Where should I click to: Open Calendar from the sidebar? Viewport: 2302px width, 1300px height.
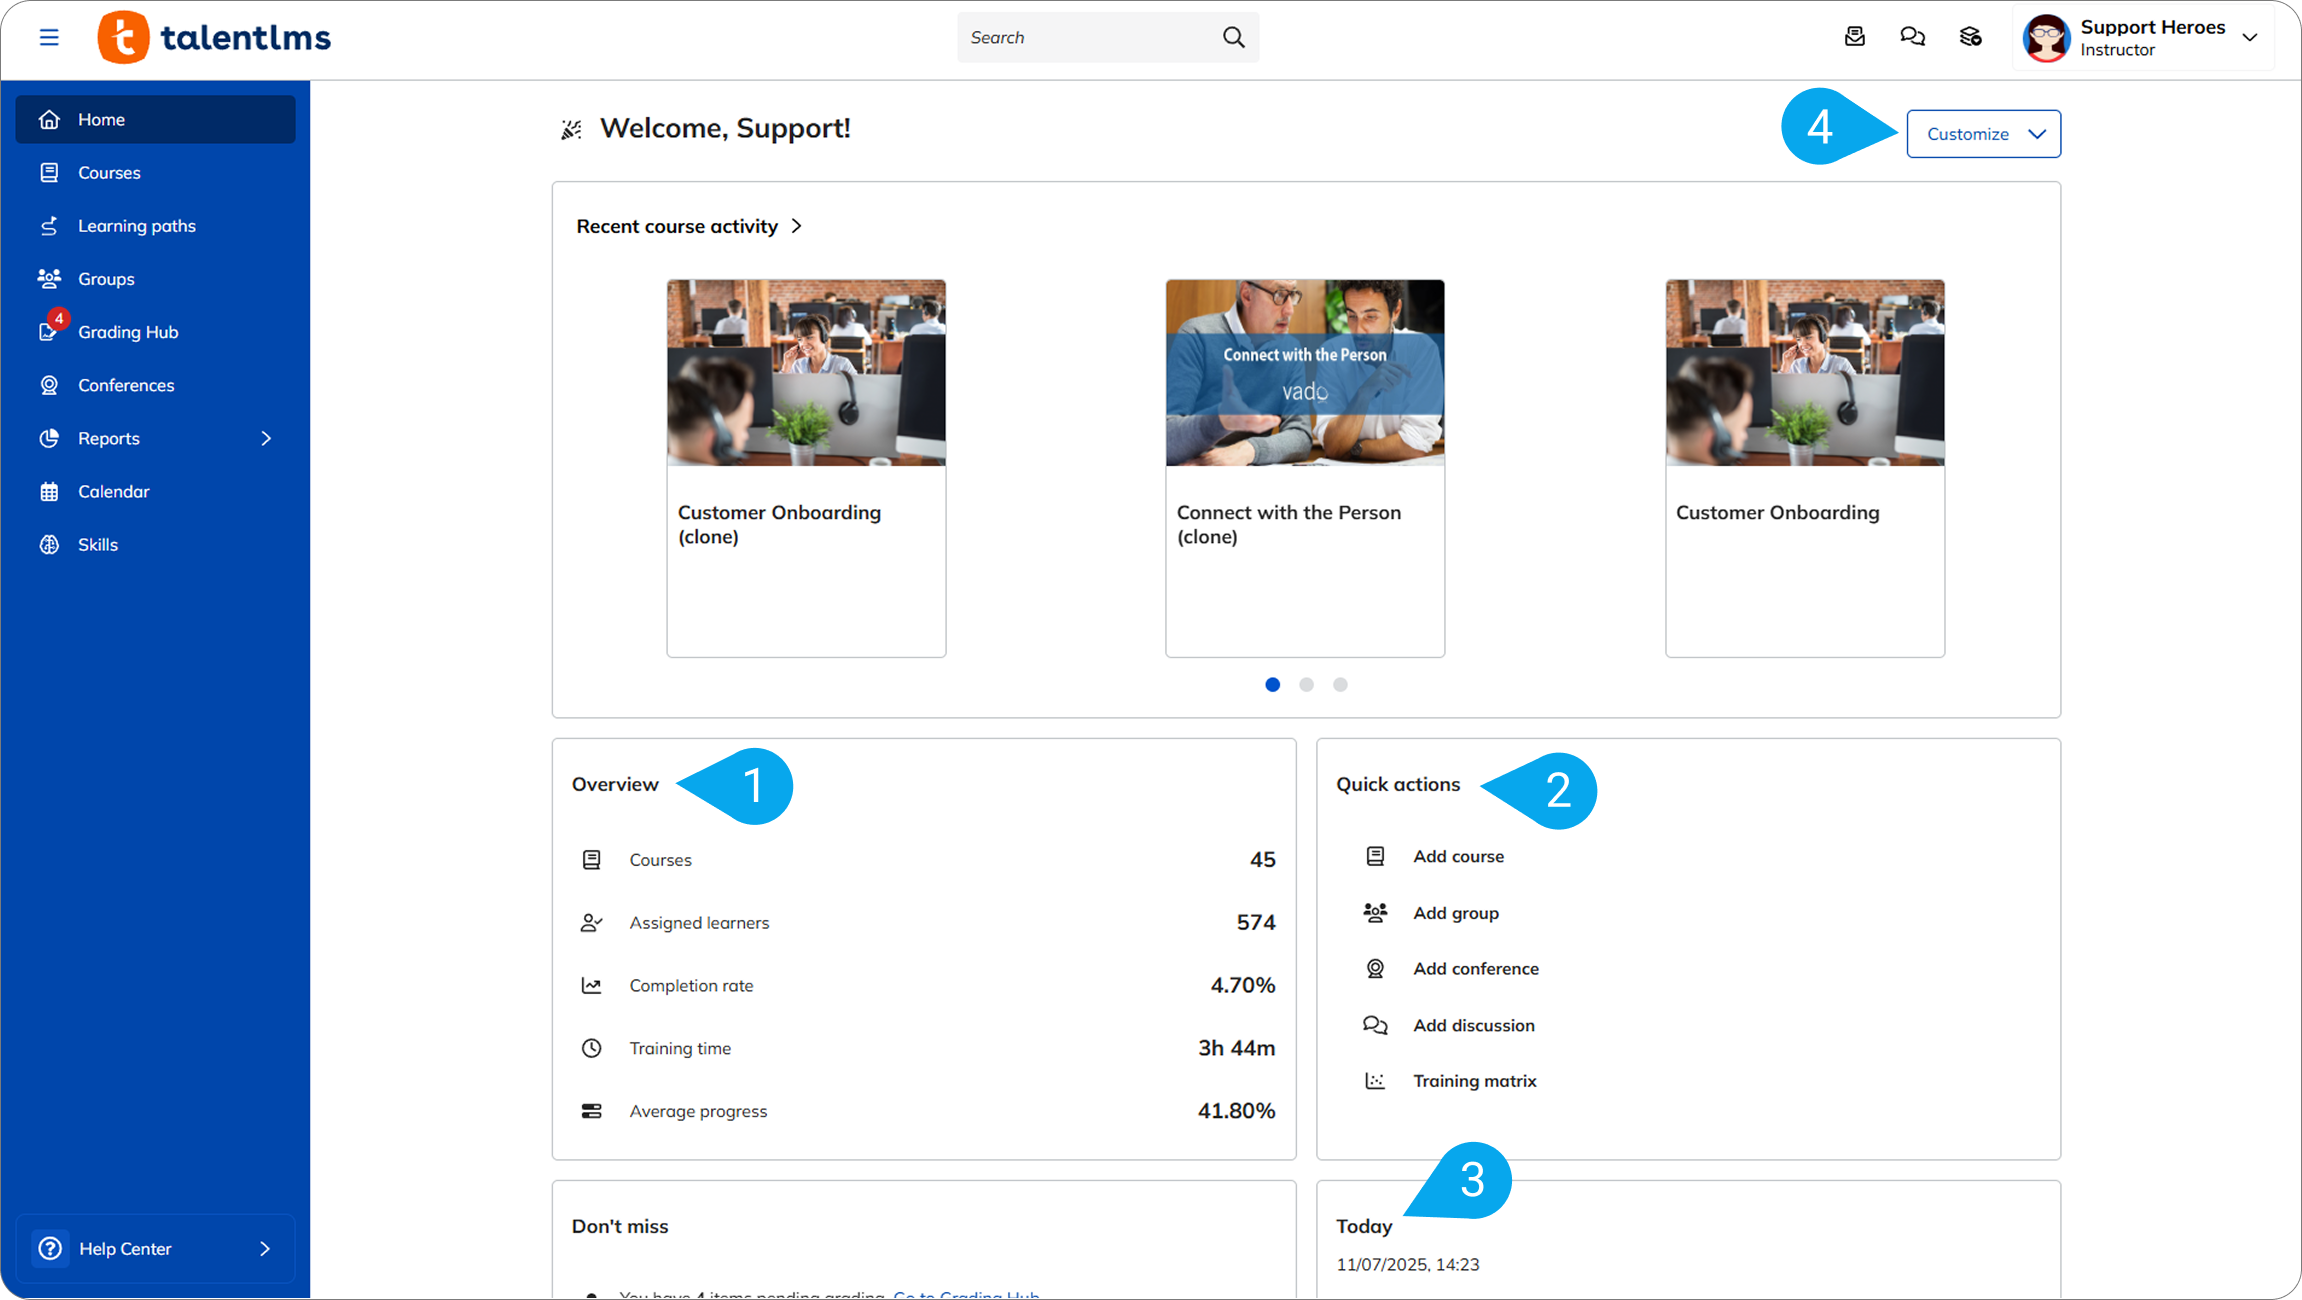(114, 491)
